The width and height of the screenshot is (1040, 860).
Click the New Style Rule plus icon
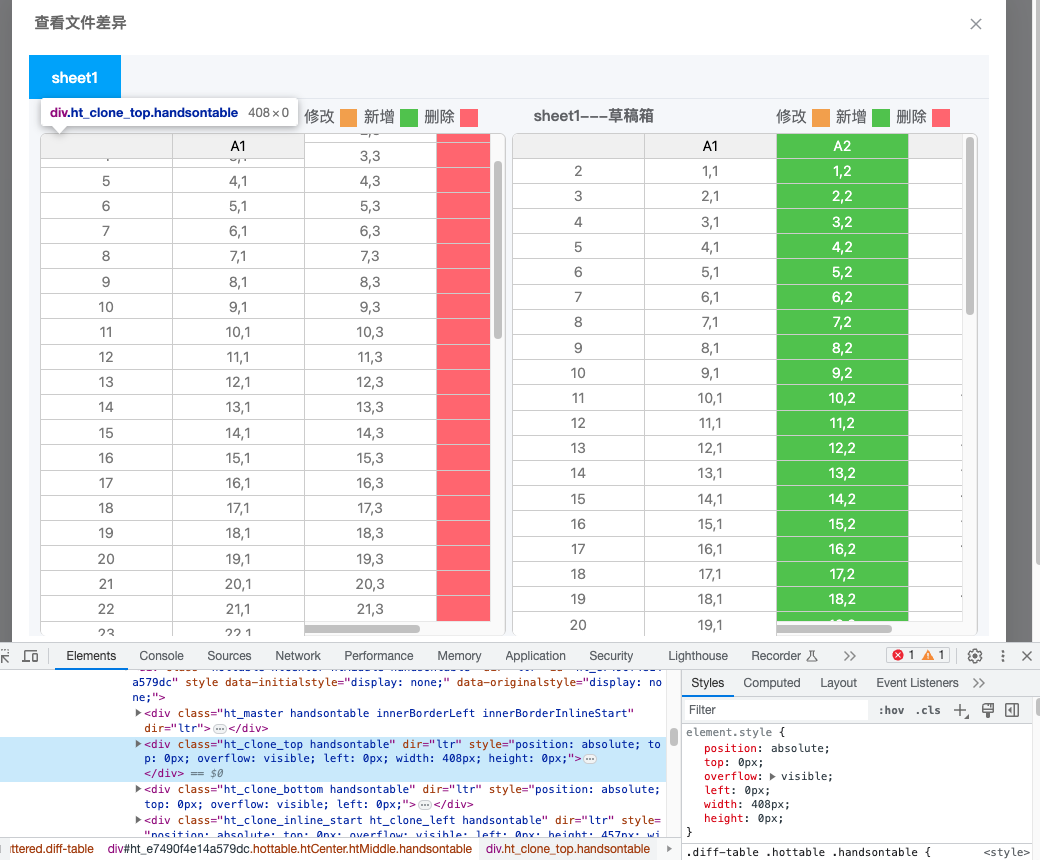pyautogui.click(x=960, y=709)
